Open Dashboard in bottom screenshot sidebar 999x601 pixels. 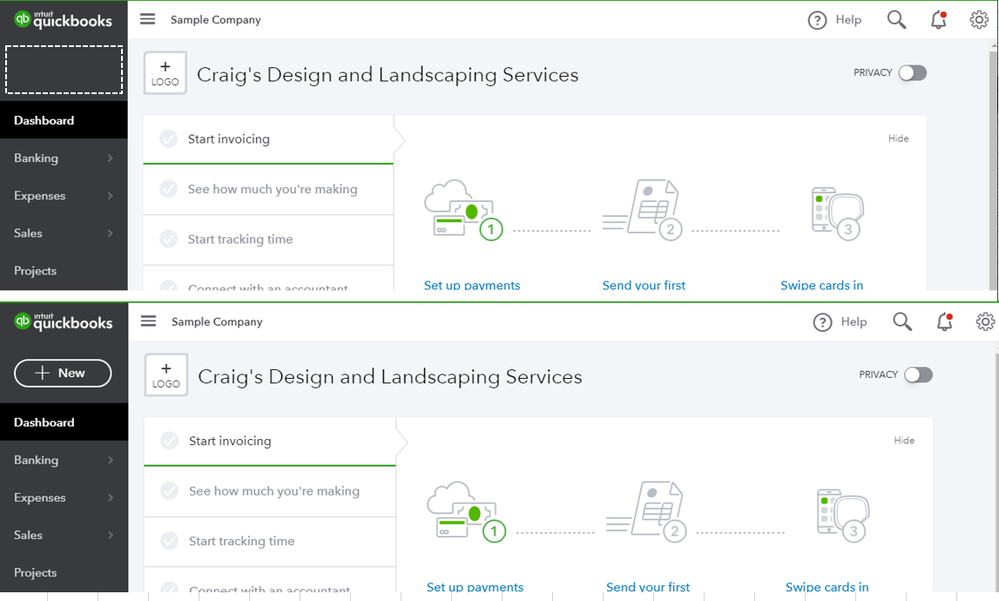(x=64, y=423)
